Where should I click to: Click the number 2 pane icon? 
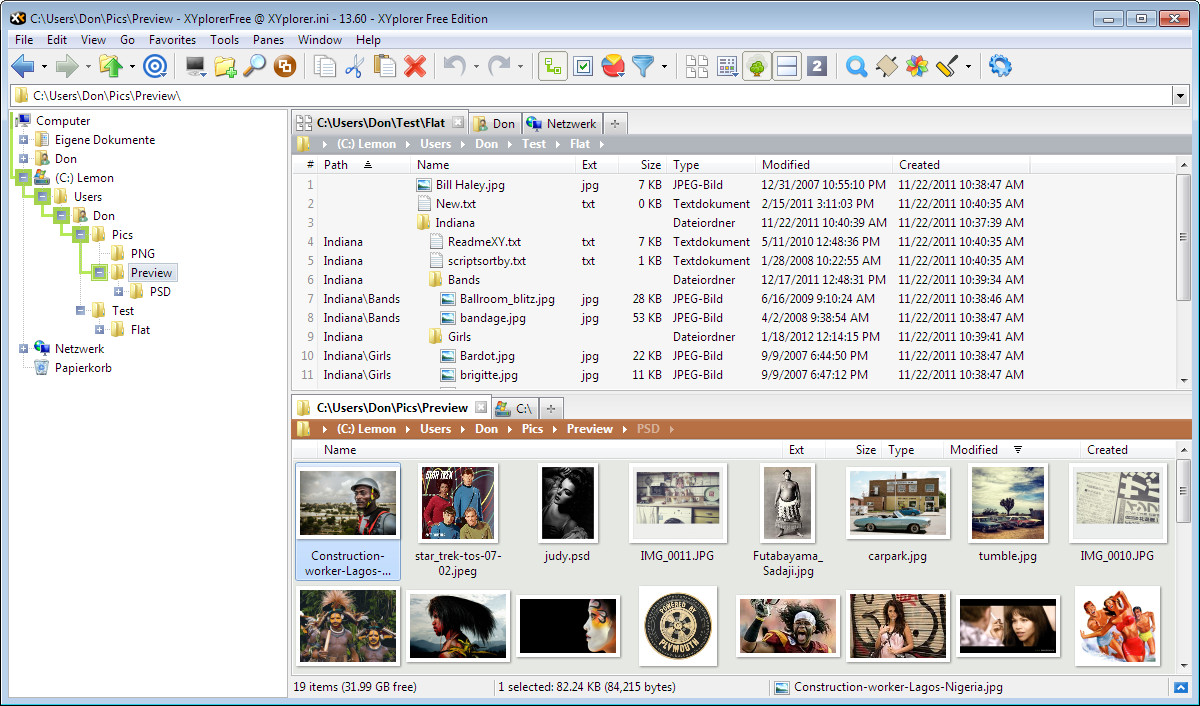[817, 67]
